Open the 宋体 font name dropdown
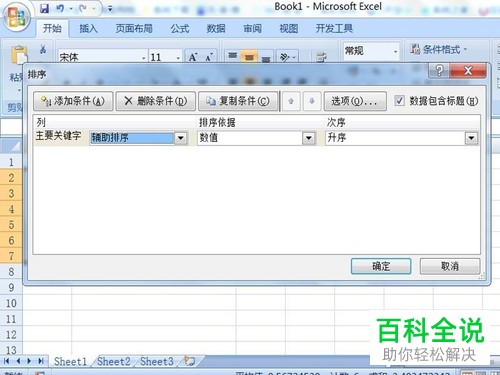This screenshot has height=375, width=500. pos(143,57)
